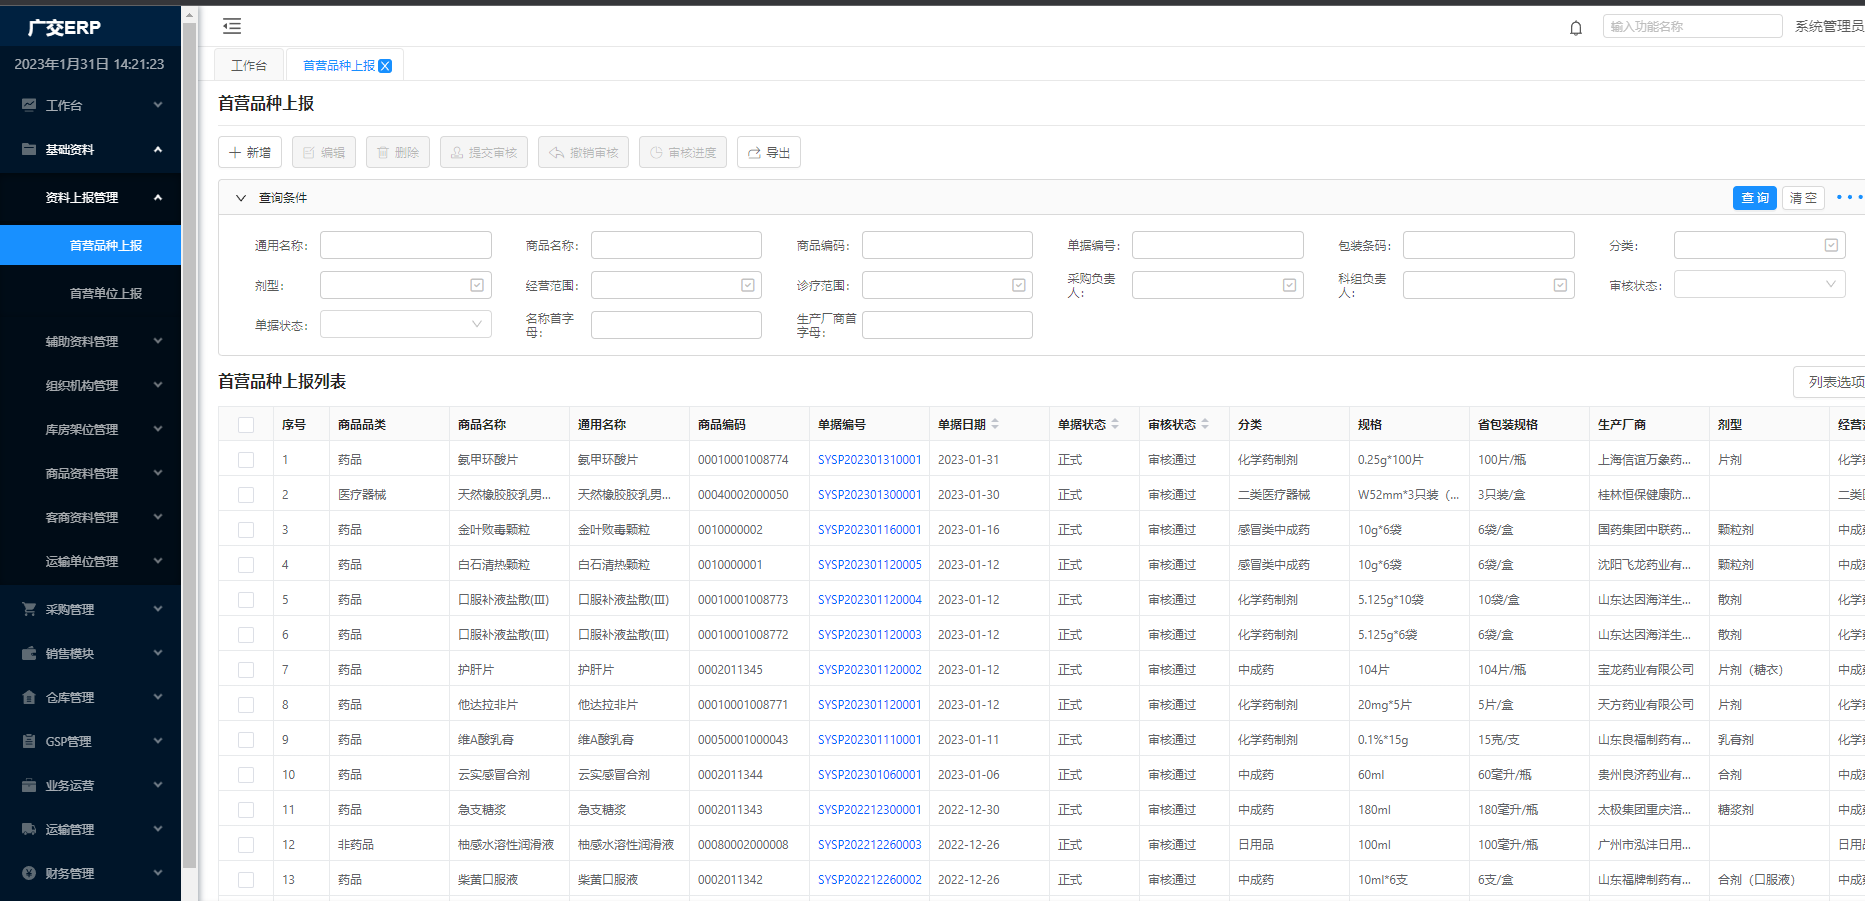Click the 通用名称 input field
This screenshot has height=901, width=1865.
click(x=405, y=245)
